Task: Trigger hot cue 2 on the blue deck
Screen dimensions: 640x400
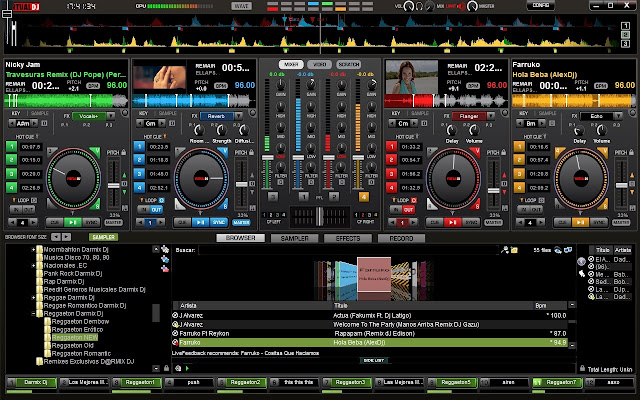Action: 139,160
